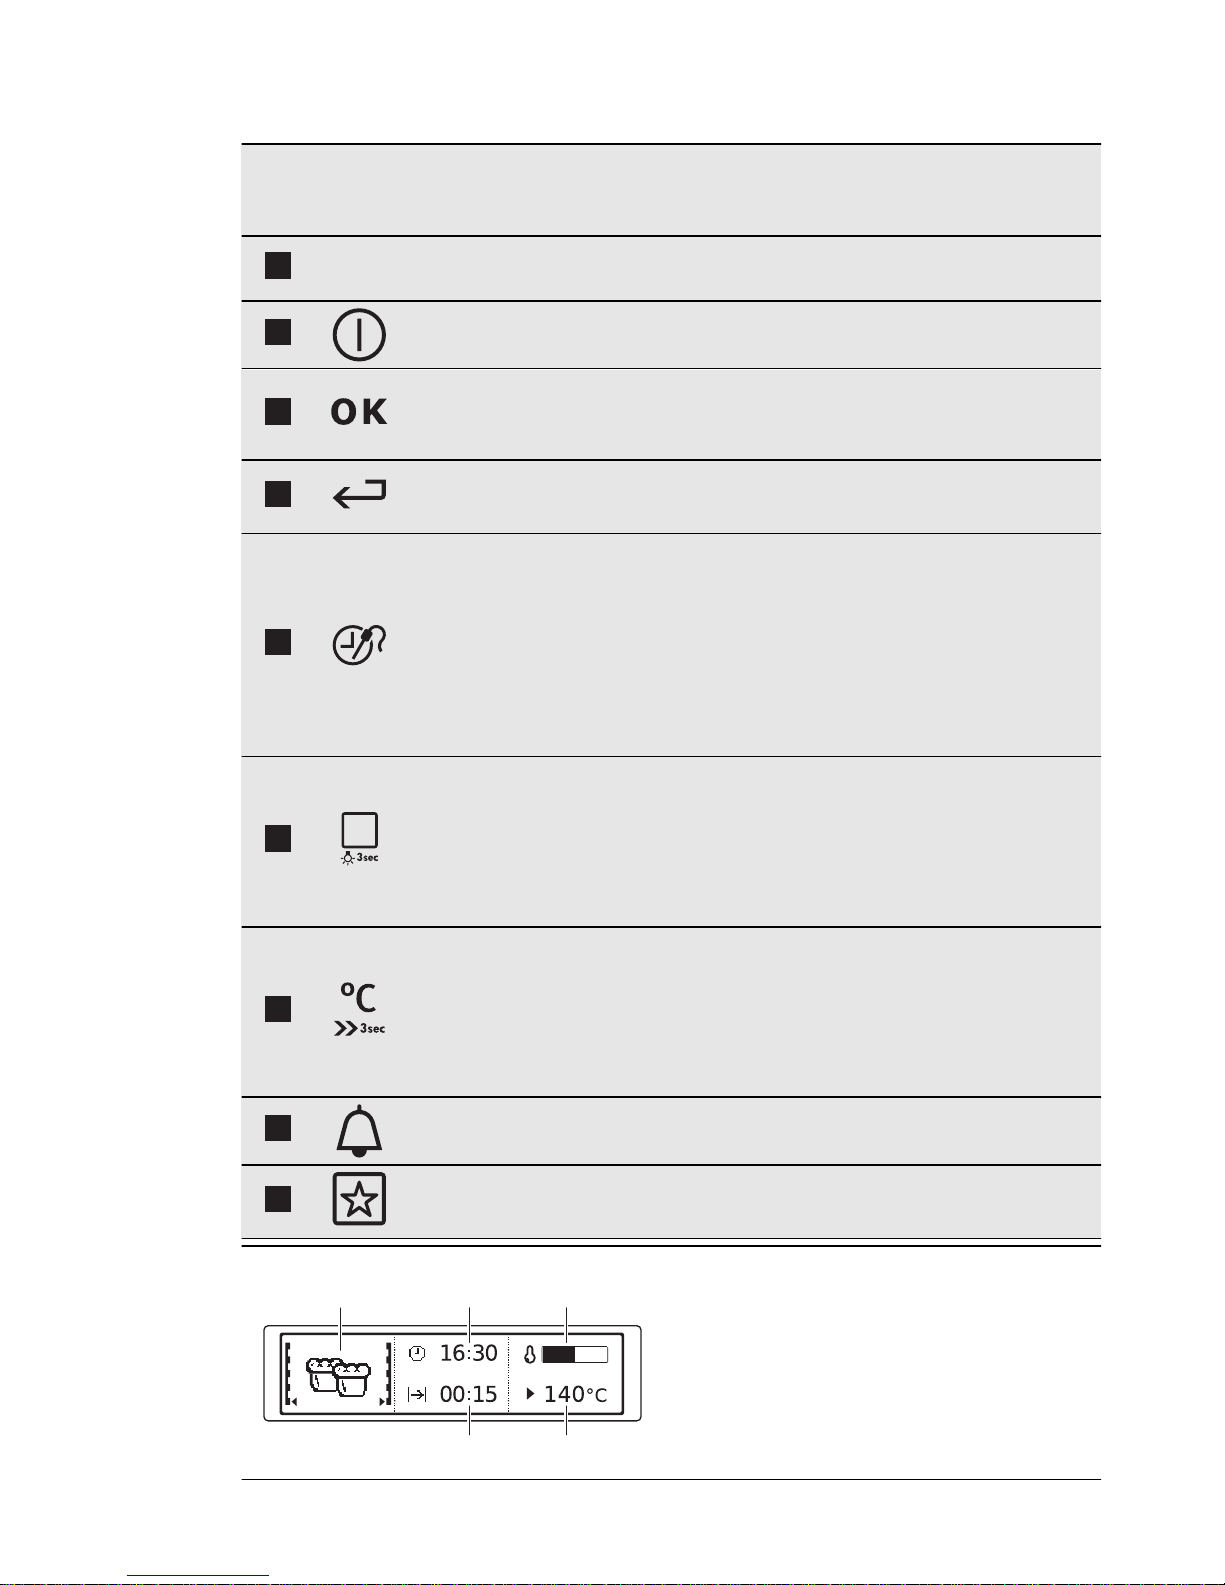The height and width of the screenshot is (1585, 1225).
Task: Click the square oven light 3sec icon
Action: click(360, 838)
